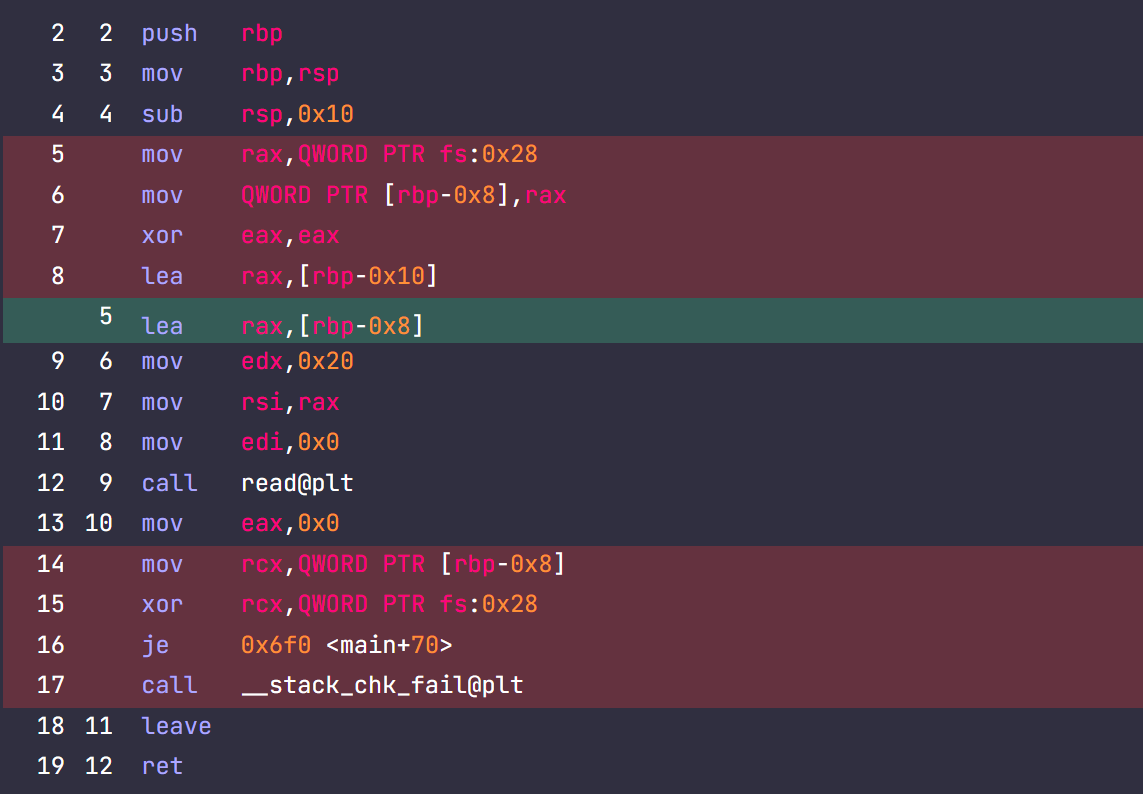Click the ret instruction at the bottom
Image resolution: width=1143 pixels, height=794 pixels.
162,766
